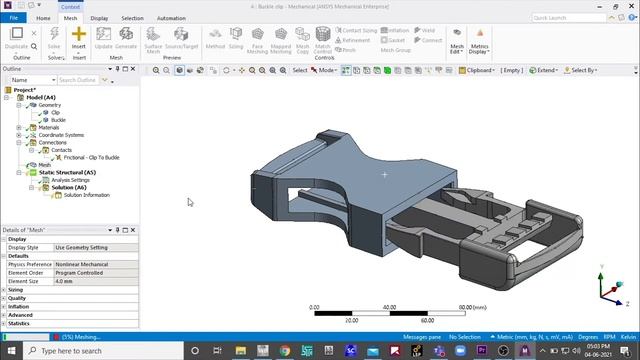Select Solution Information in the tree
This screenshot has width=640, height=360.
(87, 195)
